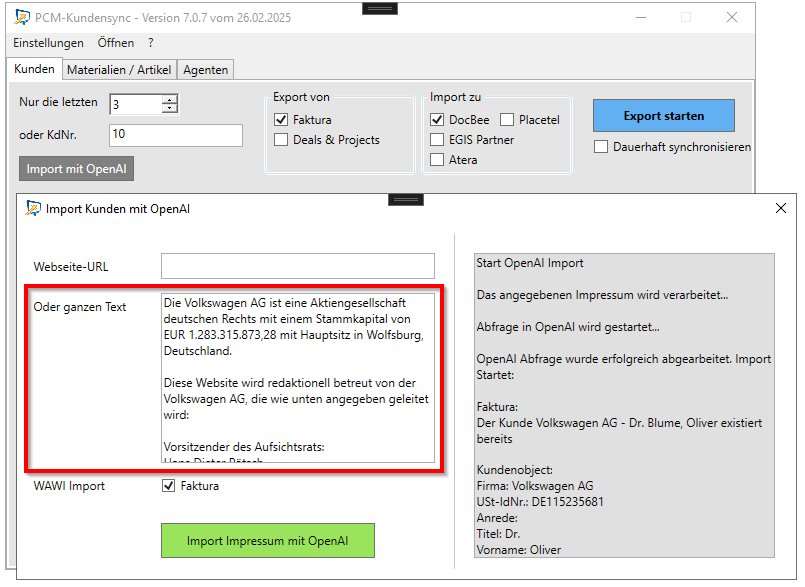The image size is (805, 587).
Task: Click the 'Oder ganzen Text' label
Action: click(x=80, y=307)
